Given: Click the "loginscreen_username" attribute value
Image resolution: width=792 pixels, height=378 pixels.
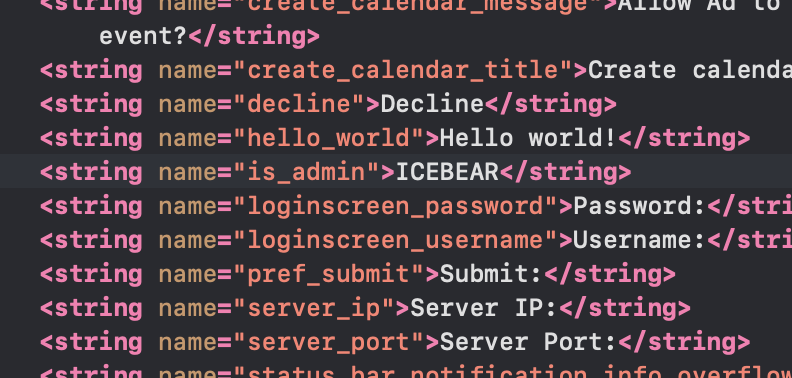Looking at the screenshot, I should tap(395, 240).
